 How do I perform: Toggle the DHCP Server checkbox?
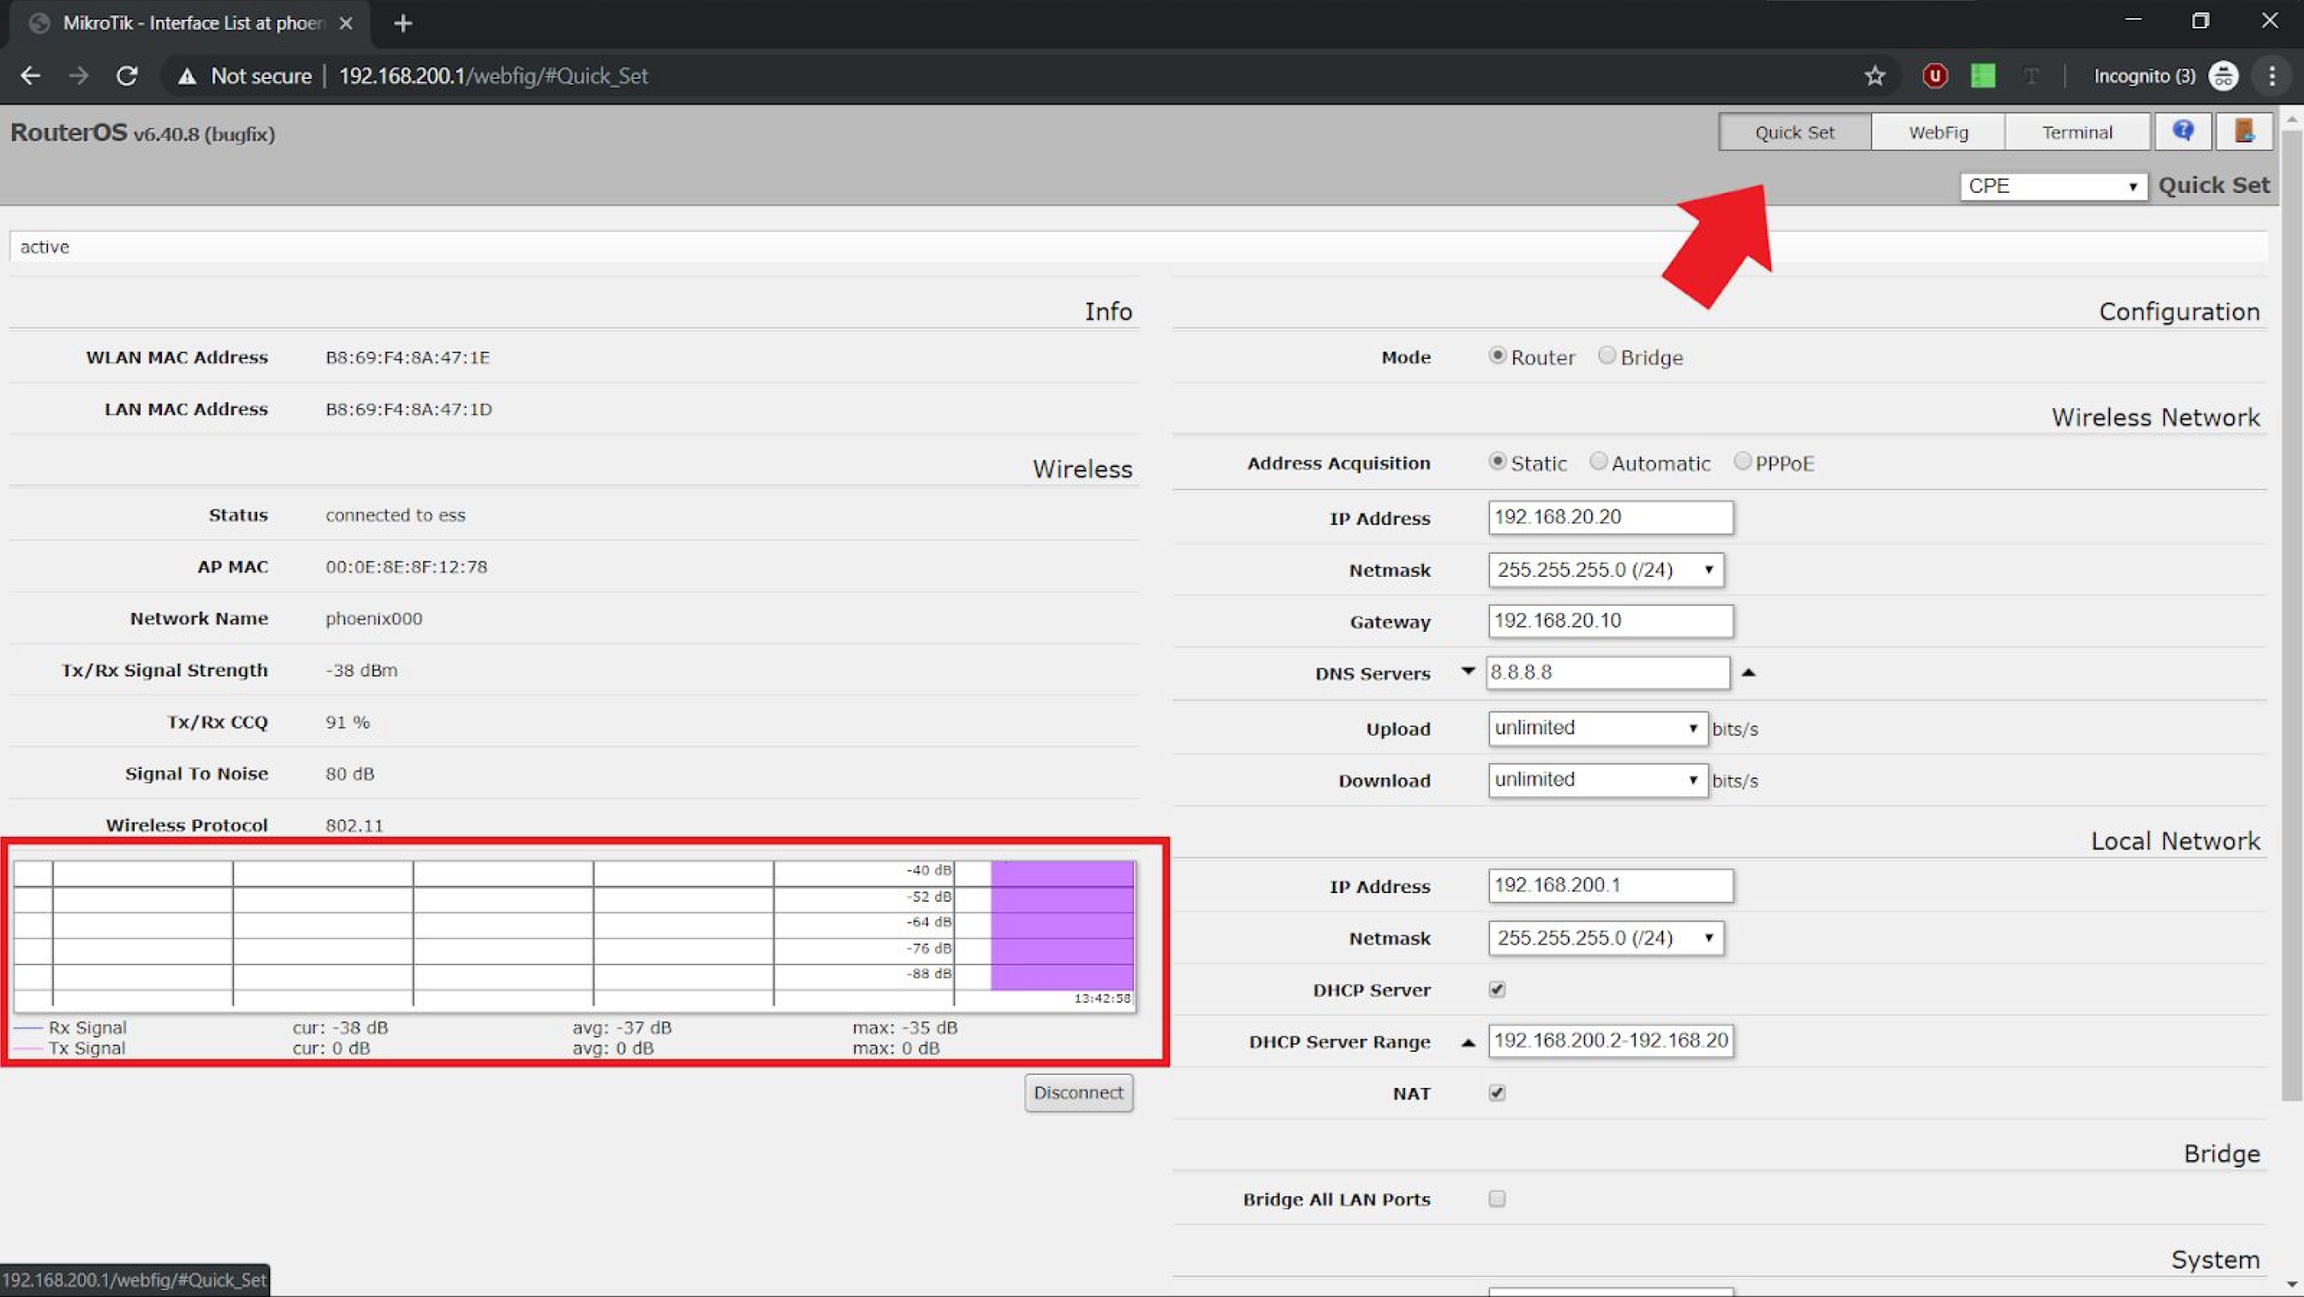pos(1497,989)
